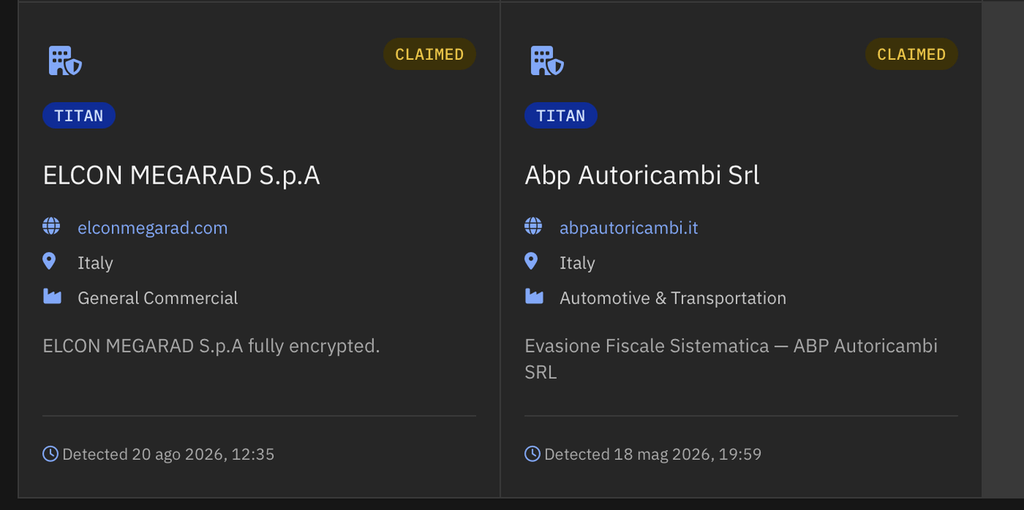1024x510 pixels.
Task: Click CLAIMED badge on ELCON MEGARAD card
Action: pos(430,54)
